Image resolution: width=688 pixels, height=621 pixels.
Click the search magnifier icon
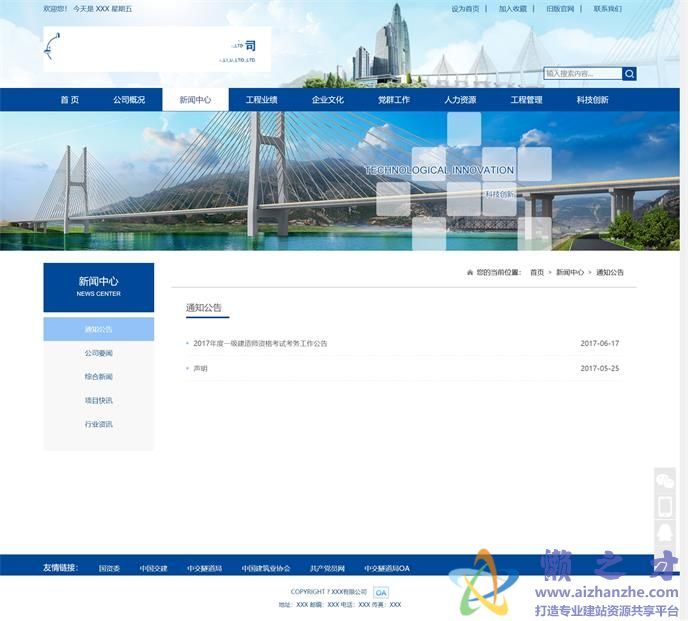629,73
